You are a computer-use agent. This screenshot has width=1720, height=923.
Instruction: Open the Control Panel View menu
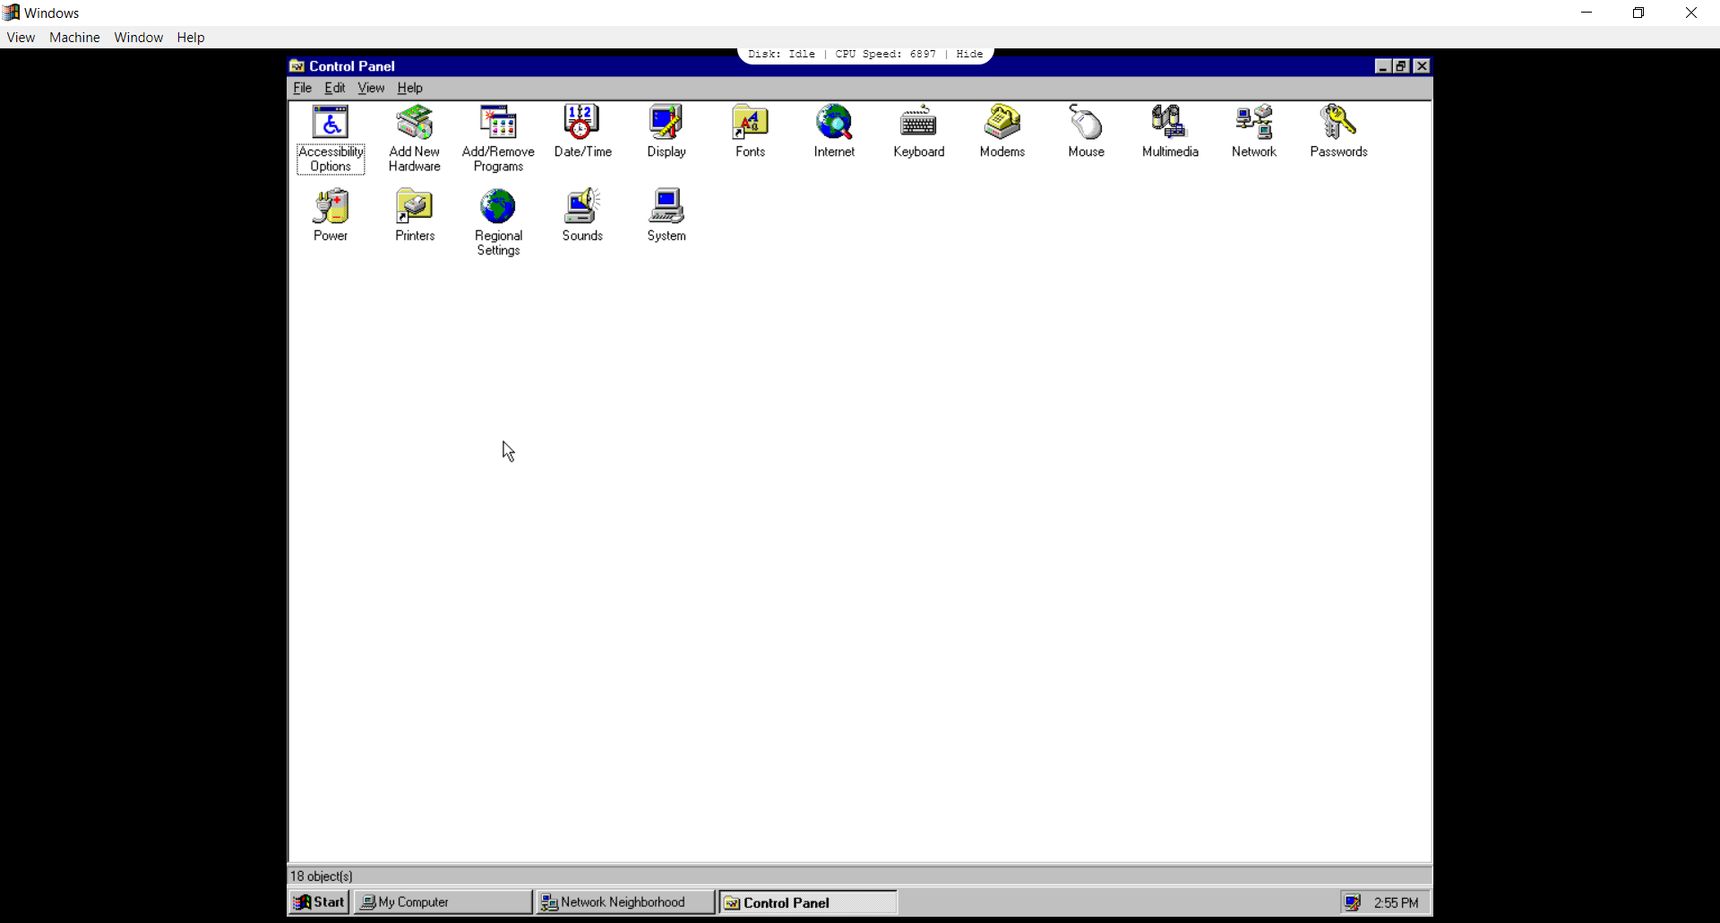(x=371, y=88)
